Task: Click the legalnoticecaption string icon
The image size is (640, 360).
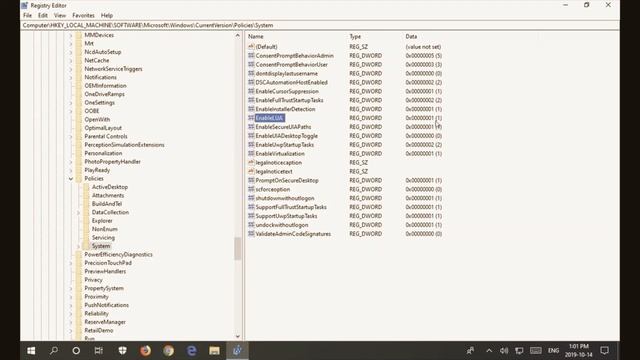Action: (x=251, y=162)
